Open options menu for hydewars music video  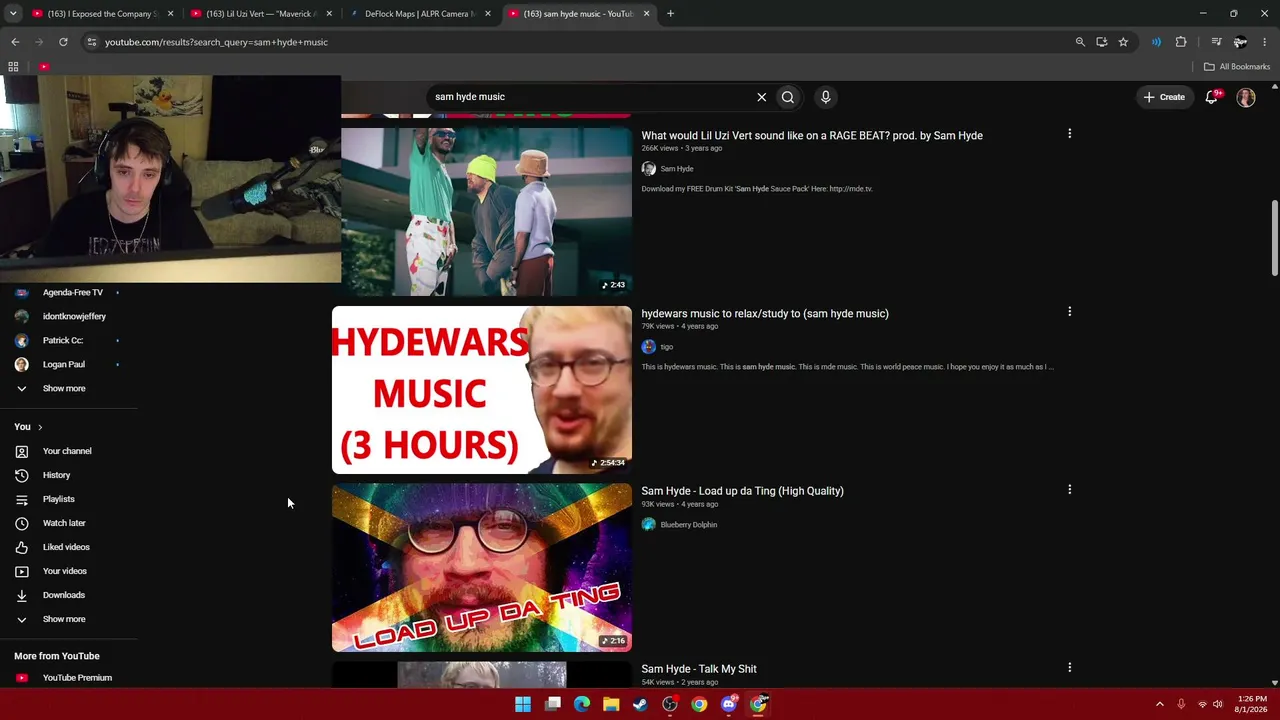point(1069,311)
